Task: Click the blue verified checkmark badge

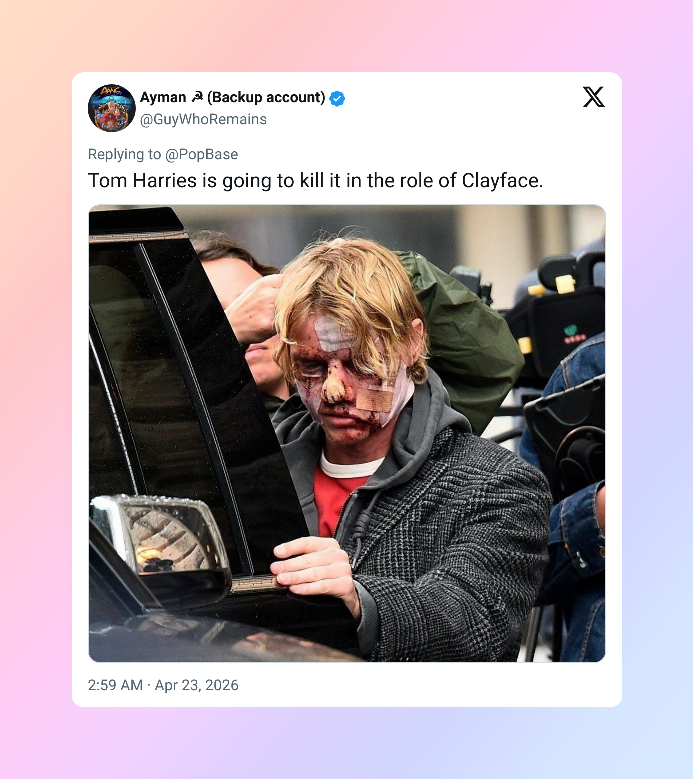Action: tap(337, 98)
